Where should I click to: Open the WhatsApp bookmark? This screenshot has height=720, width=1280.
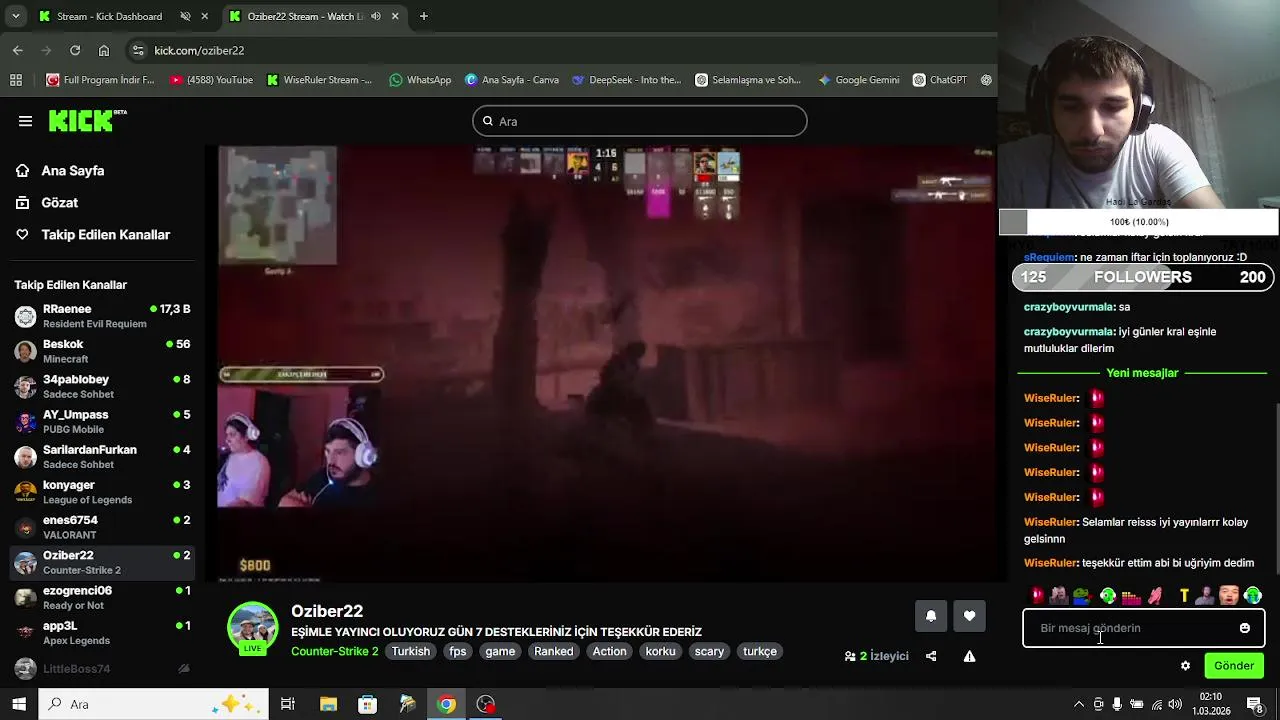[x=420, y=80]
